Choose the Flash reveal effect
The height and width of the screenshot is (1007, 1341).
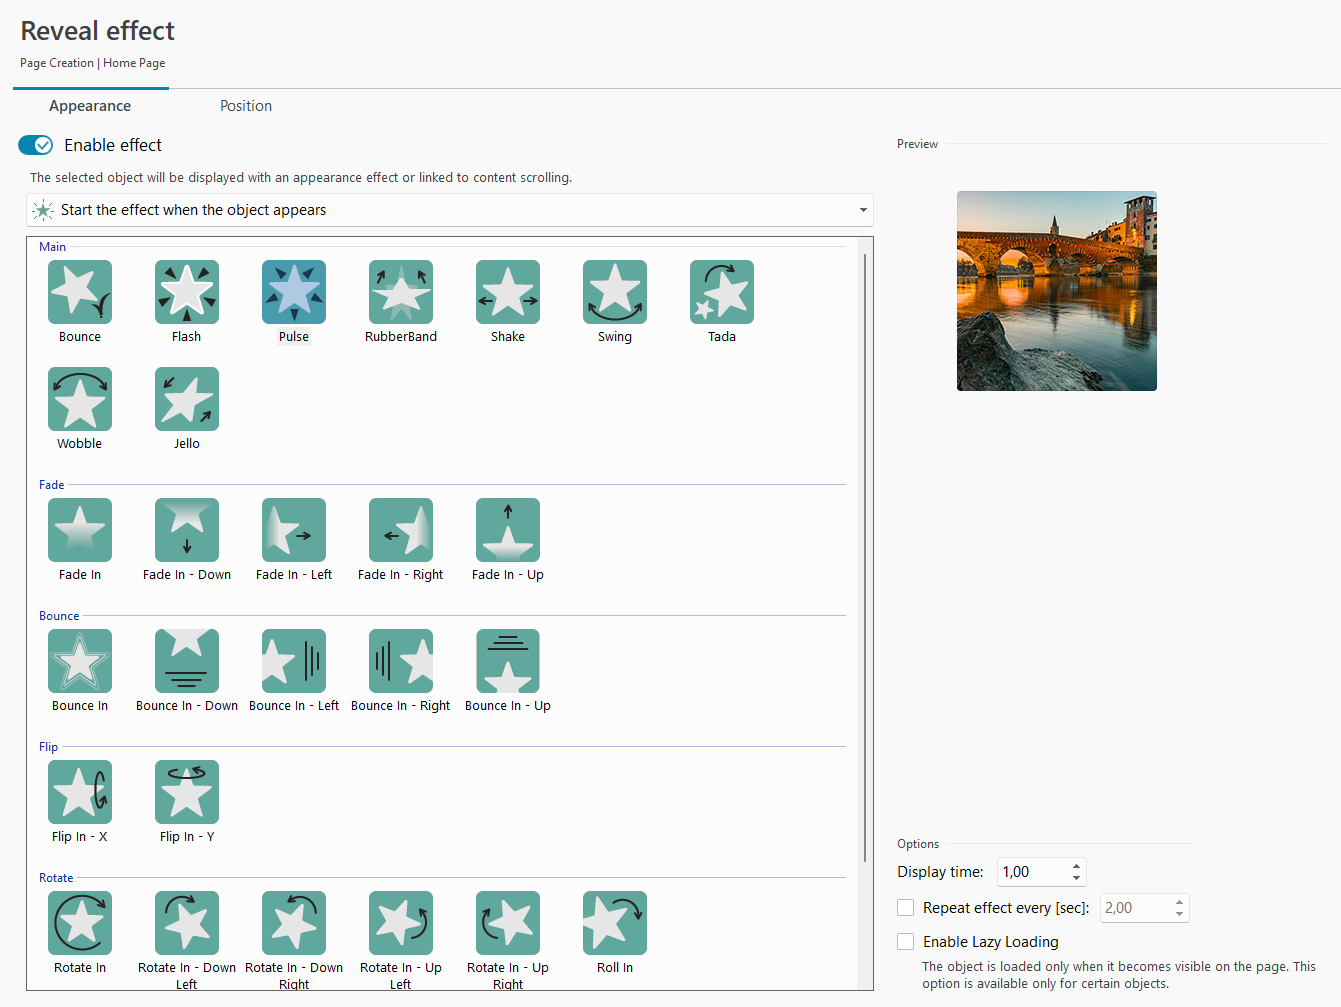pyautogui.click(x=187, y=292)
